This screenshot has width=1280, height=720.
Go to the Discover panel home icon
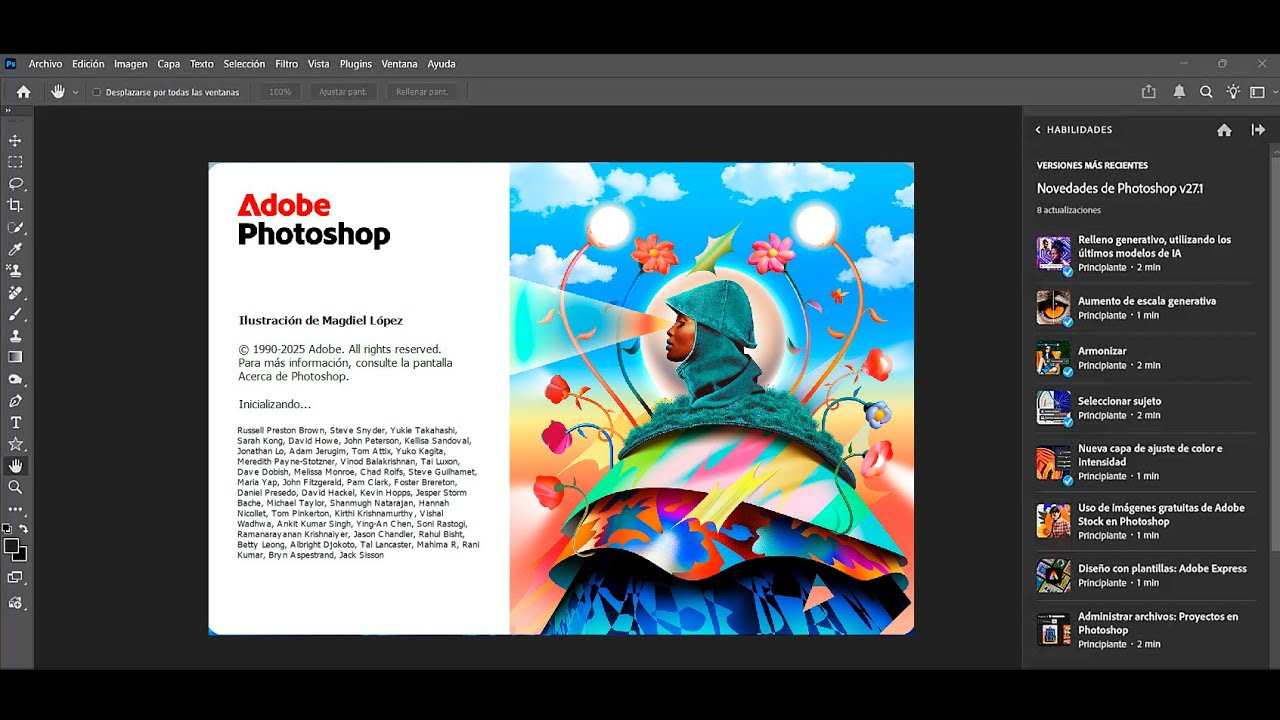click(x=1224, y=130)
